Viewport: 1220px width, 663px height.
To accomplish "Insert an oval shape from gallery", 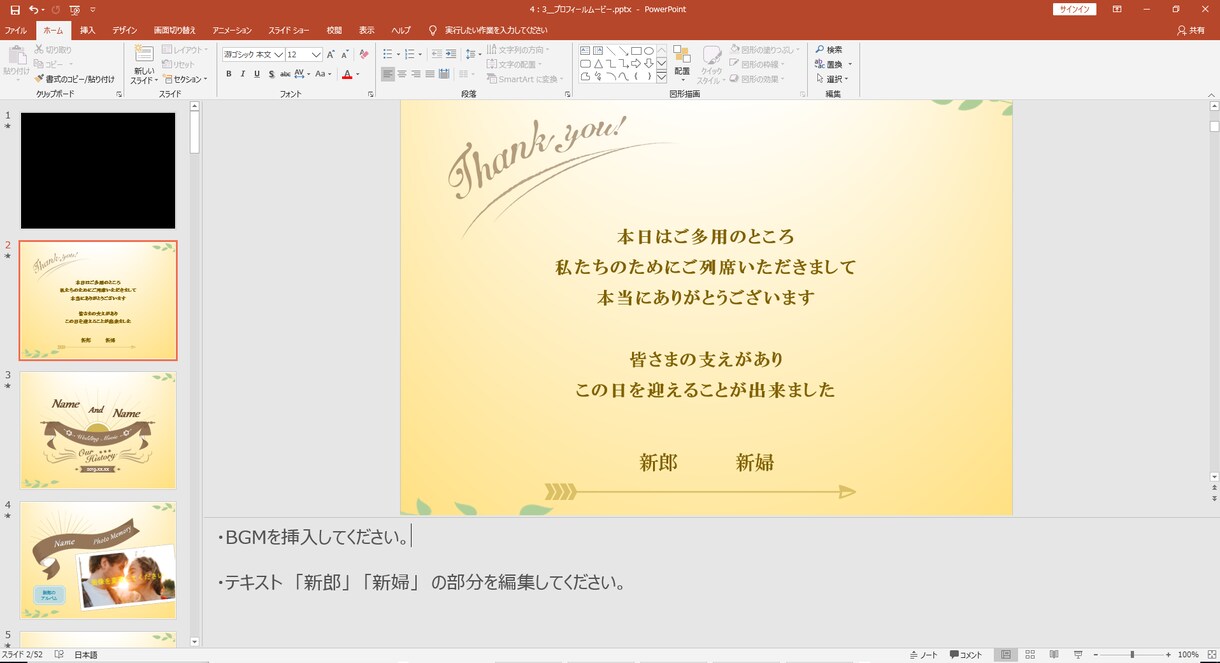I will pos(648,50).
